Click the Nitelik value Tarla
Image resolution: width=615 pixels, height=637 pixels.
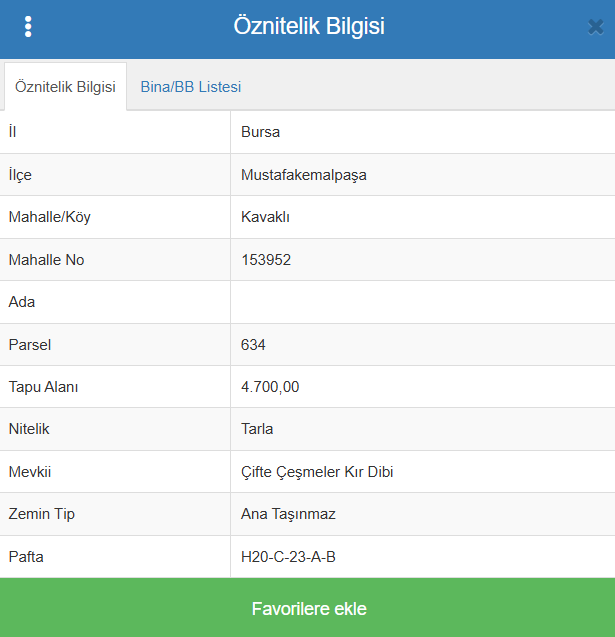click(x=257, y=429)
